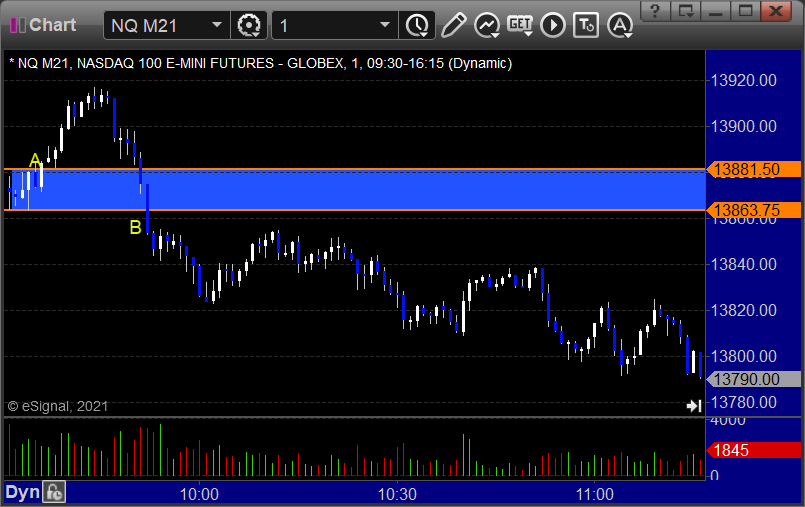Screen dimensions: 805x507
Task: Open dropdown arrow under the A icon
Action: 628,35
